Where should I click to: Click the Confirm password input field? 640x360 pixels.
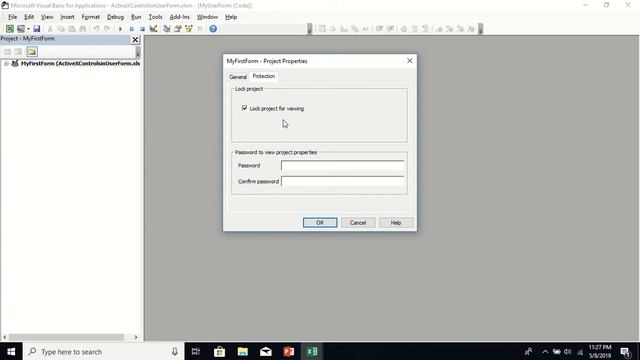click(x=342, y=181)
